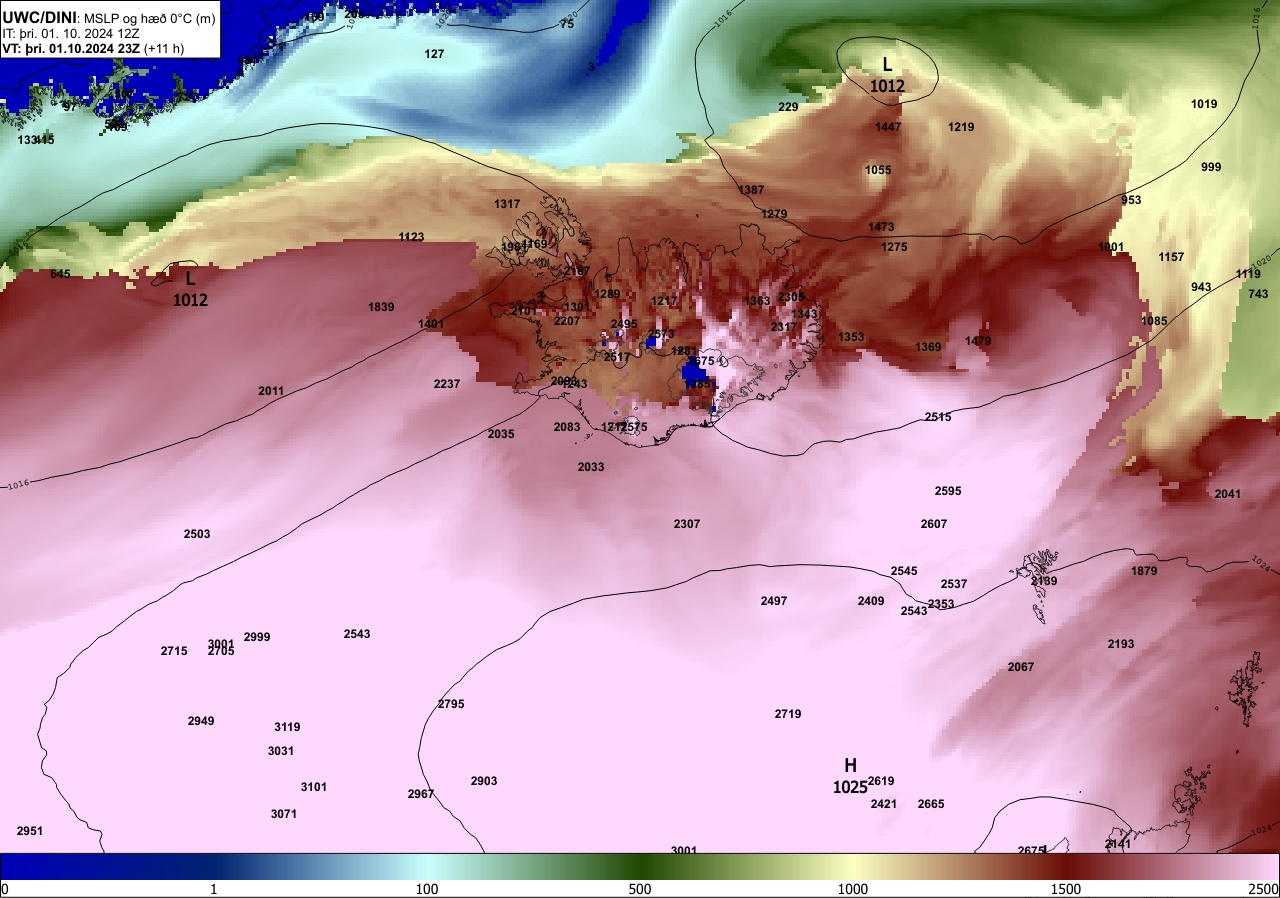Click the freezing level value '1387'

[751, 190]
